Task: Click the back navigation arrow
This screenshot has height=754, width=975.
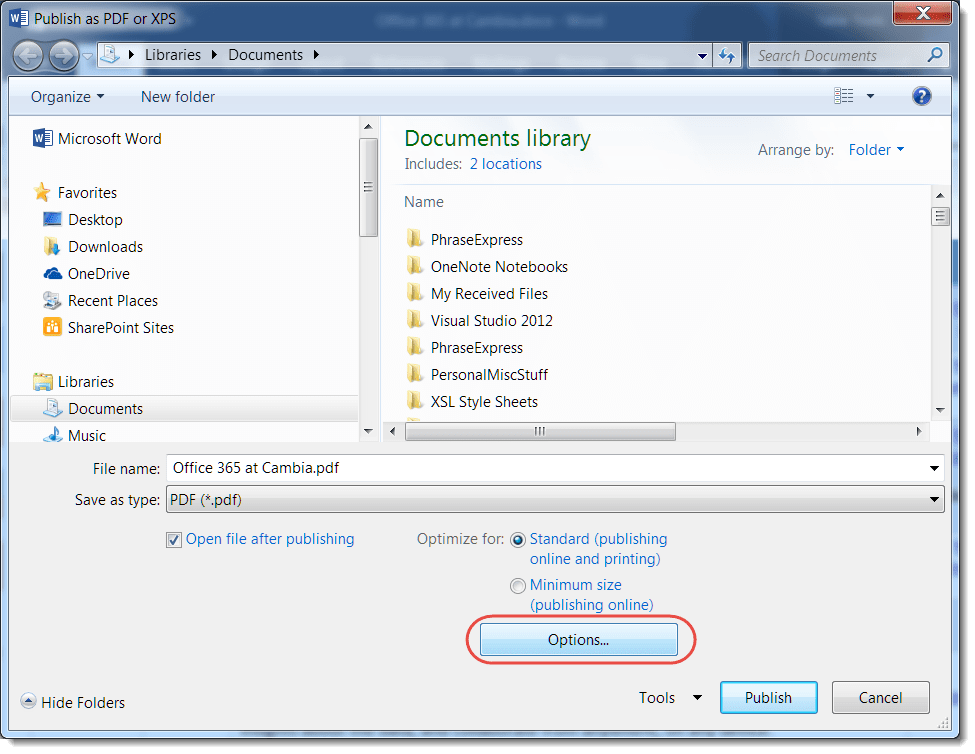Action: tap(29, 55)
